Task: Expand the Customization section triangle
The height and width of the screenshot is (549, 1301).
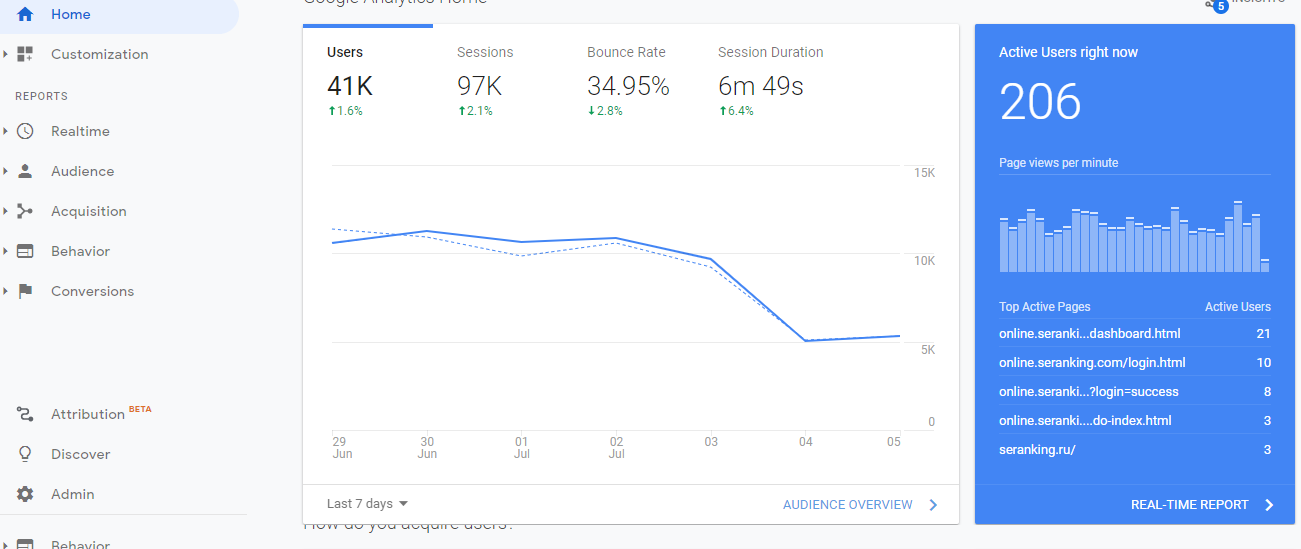Action: [x=5, y=54]
